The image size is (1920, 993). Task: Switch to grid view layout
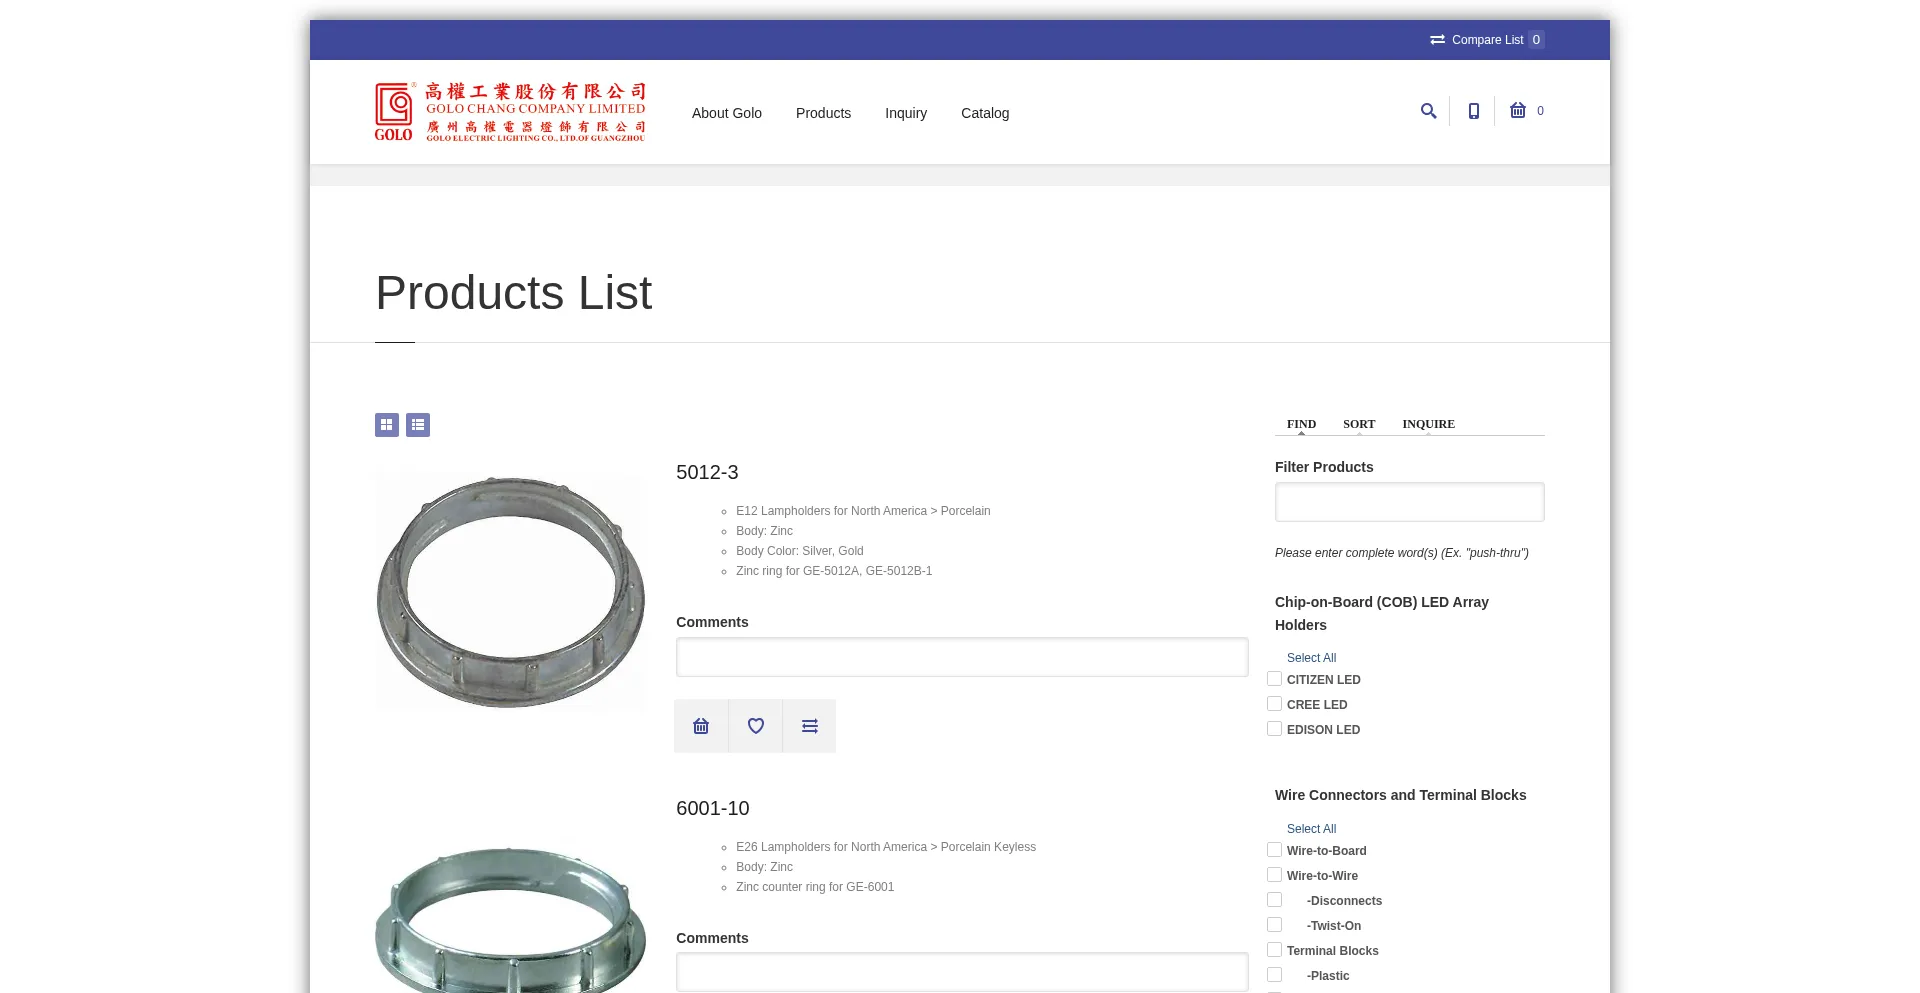coord(387,425)
